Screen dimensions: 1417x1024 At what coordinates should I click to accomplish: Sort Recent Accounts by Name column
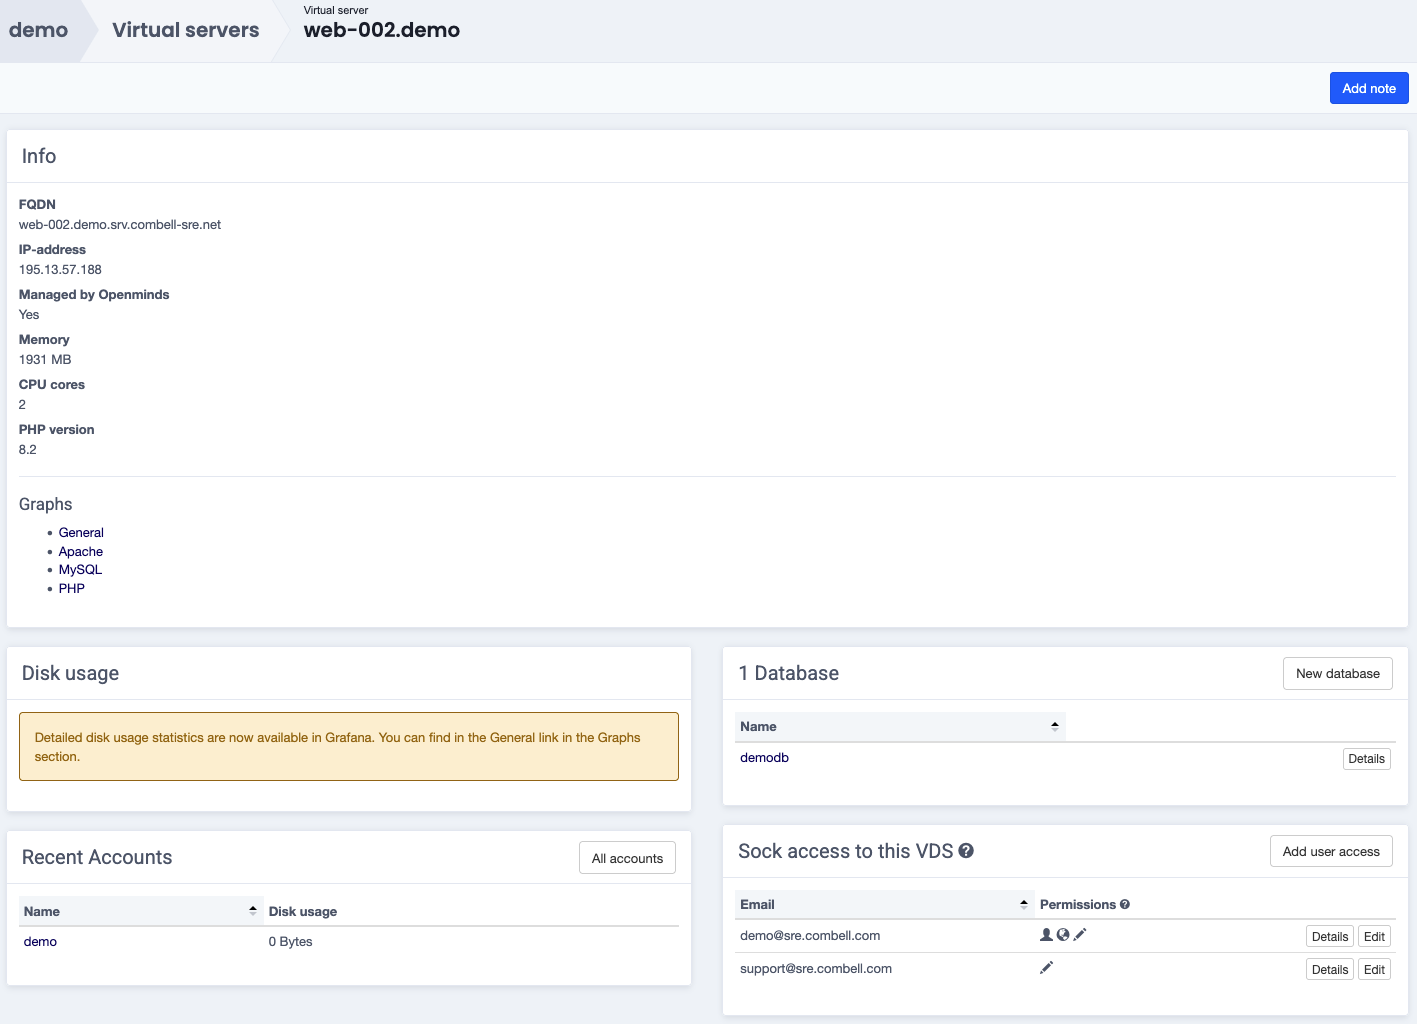pyautogui.click(x=252, y=911)
